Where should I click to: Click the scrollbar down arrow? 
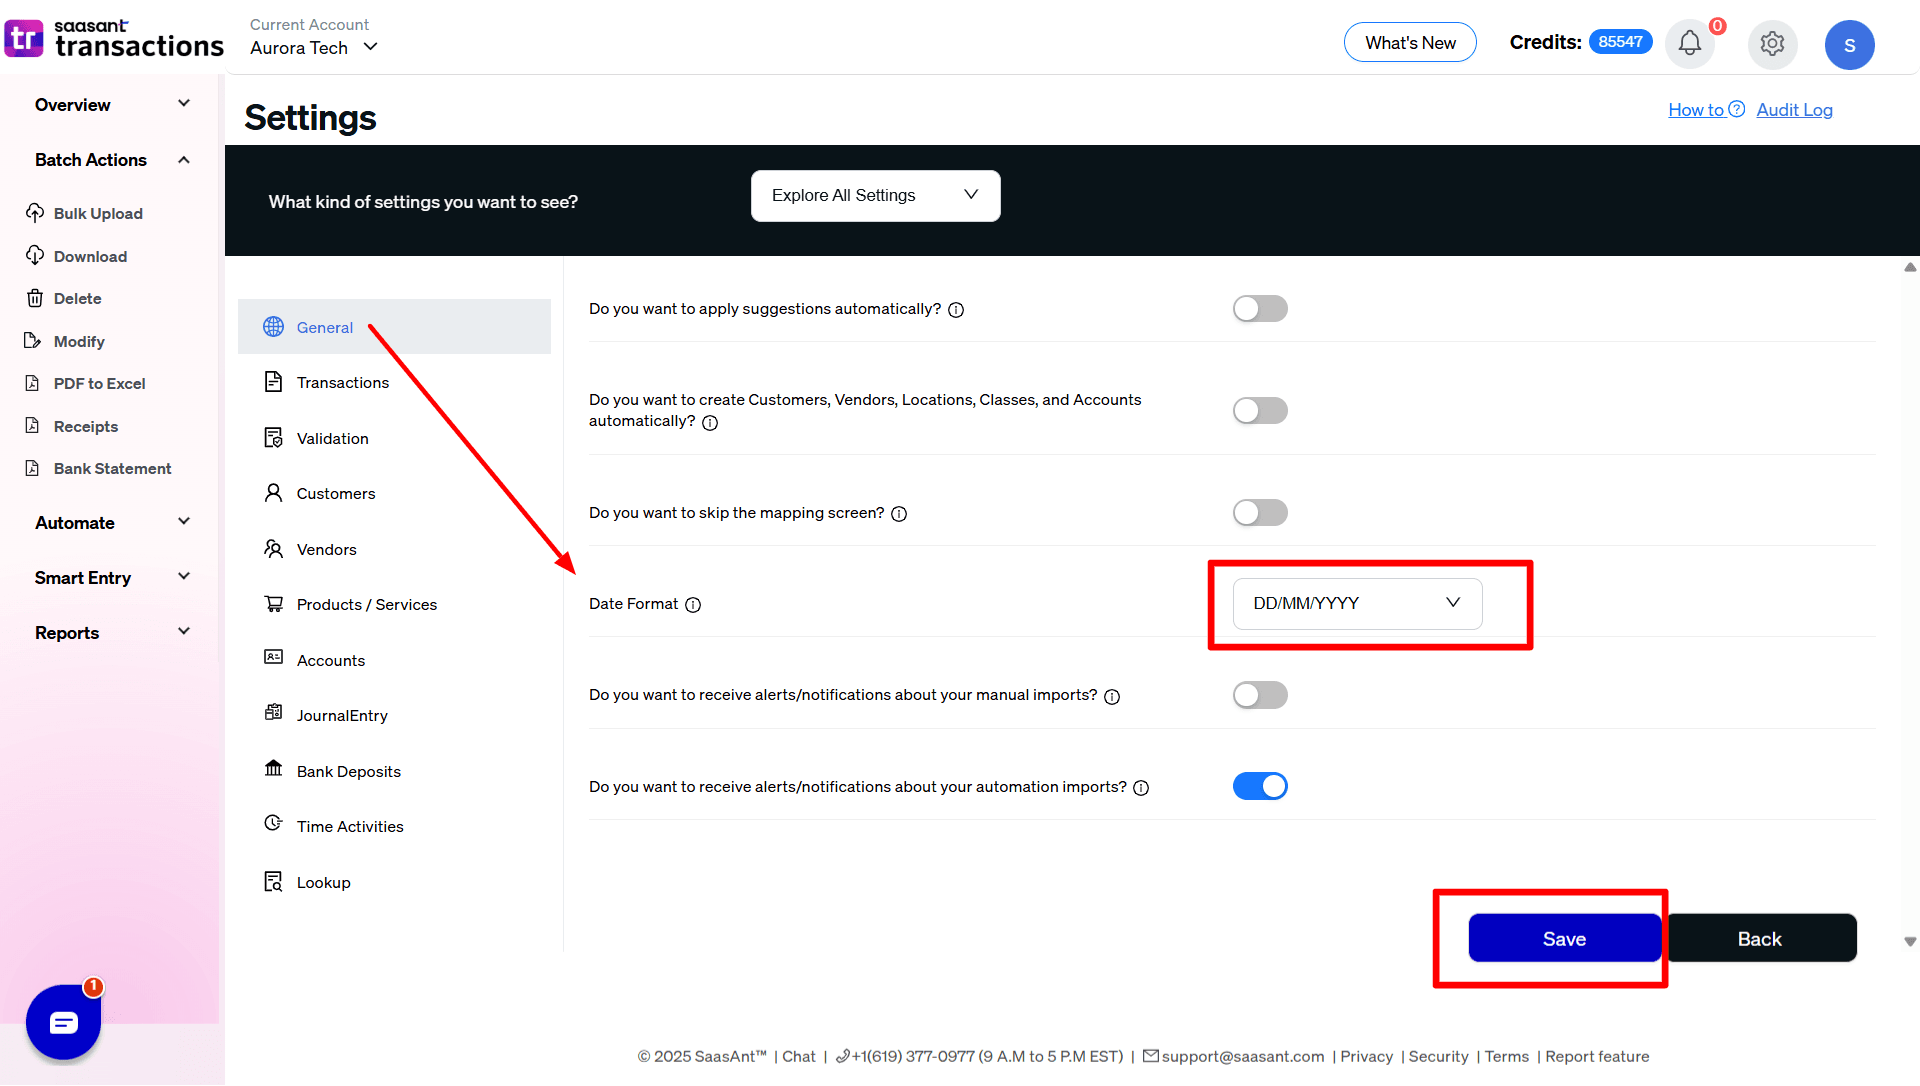[x=1910, y=942]
